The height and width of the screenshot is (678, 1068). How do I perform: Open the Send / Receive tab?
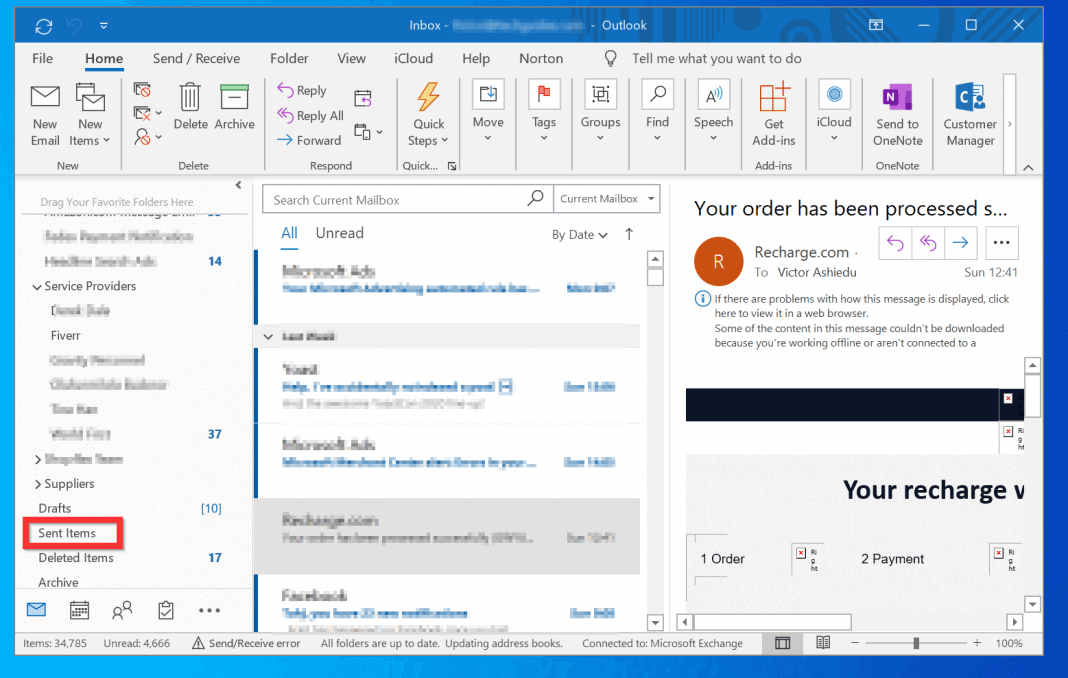[196, 59]
